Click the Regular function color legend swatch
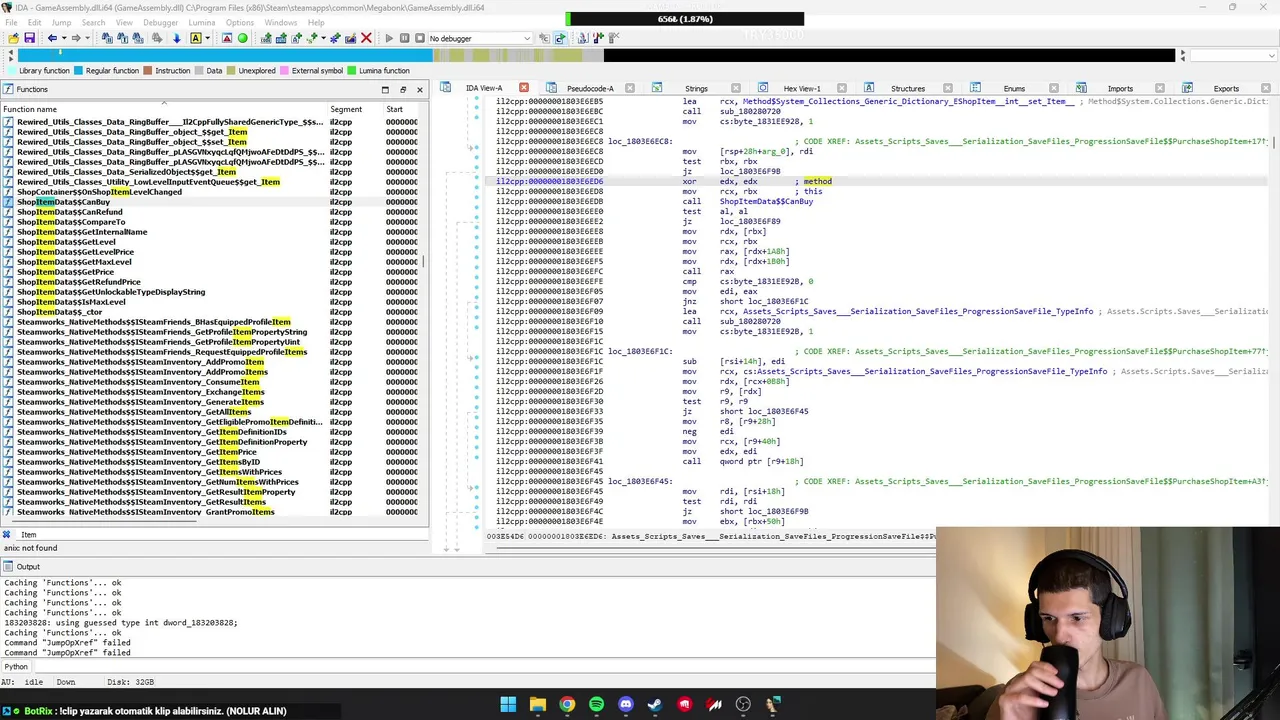Viewport: 1280px width, 720px height. [x=79, y=71]
